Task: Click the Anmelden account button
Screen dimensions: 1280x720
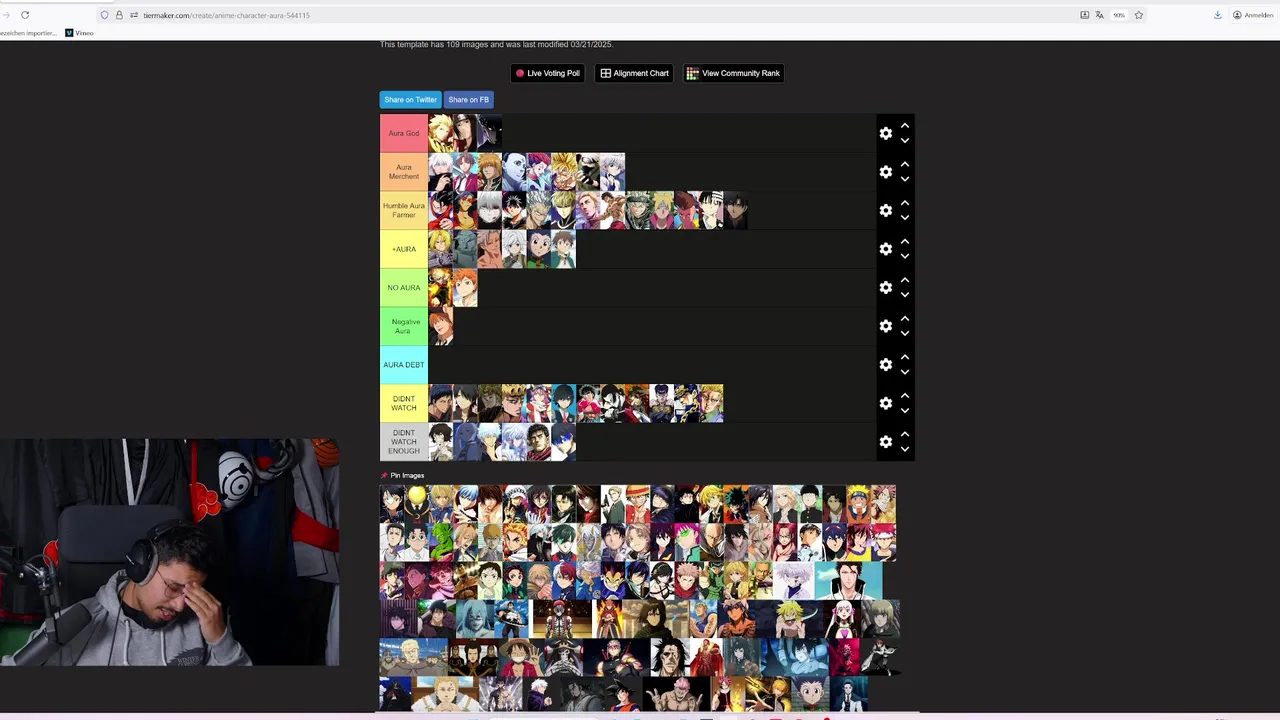Action: click(x=1253, y=15)
